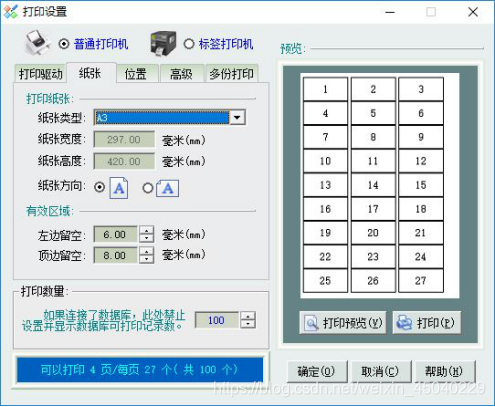This screenshot has height=407, width=495.
Task: Click the ordinary printer icon
Action: point(38,43)
